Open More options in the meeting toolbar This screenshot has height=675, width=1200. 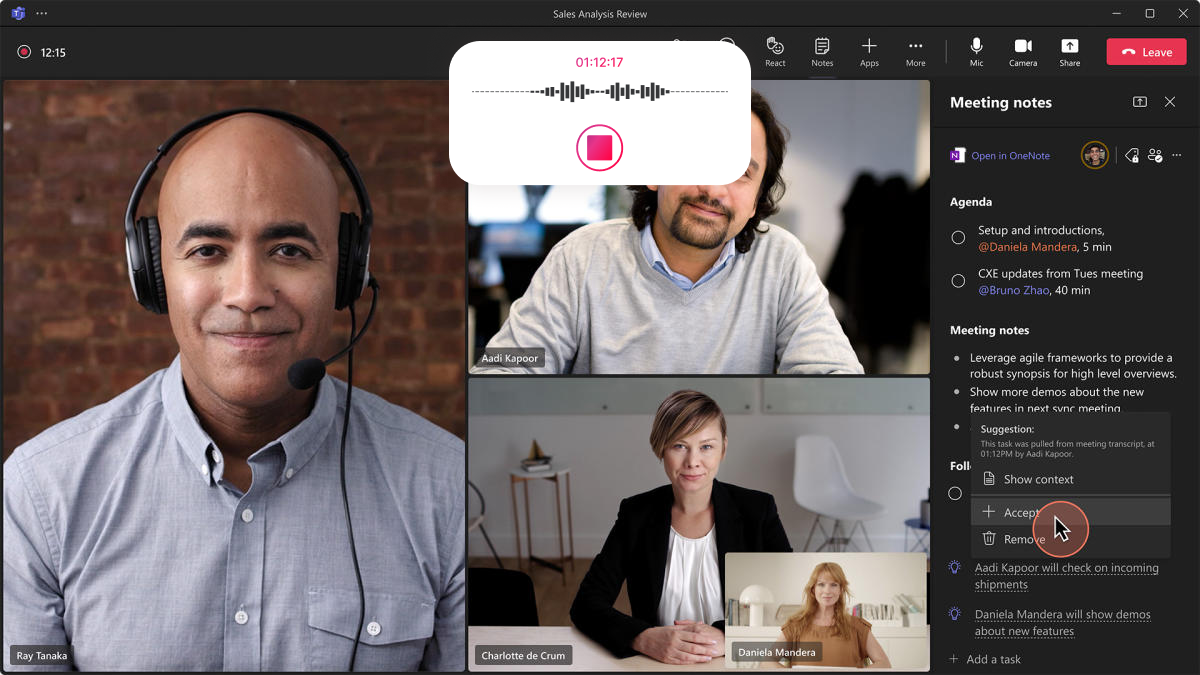(x=915, y=51)
